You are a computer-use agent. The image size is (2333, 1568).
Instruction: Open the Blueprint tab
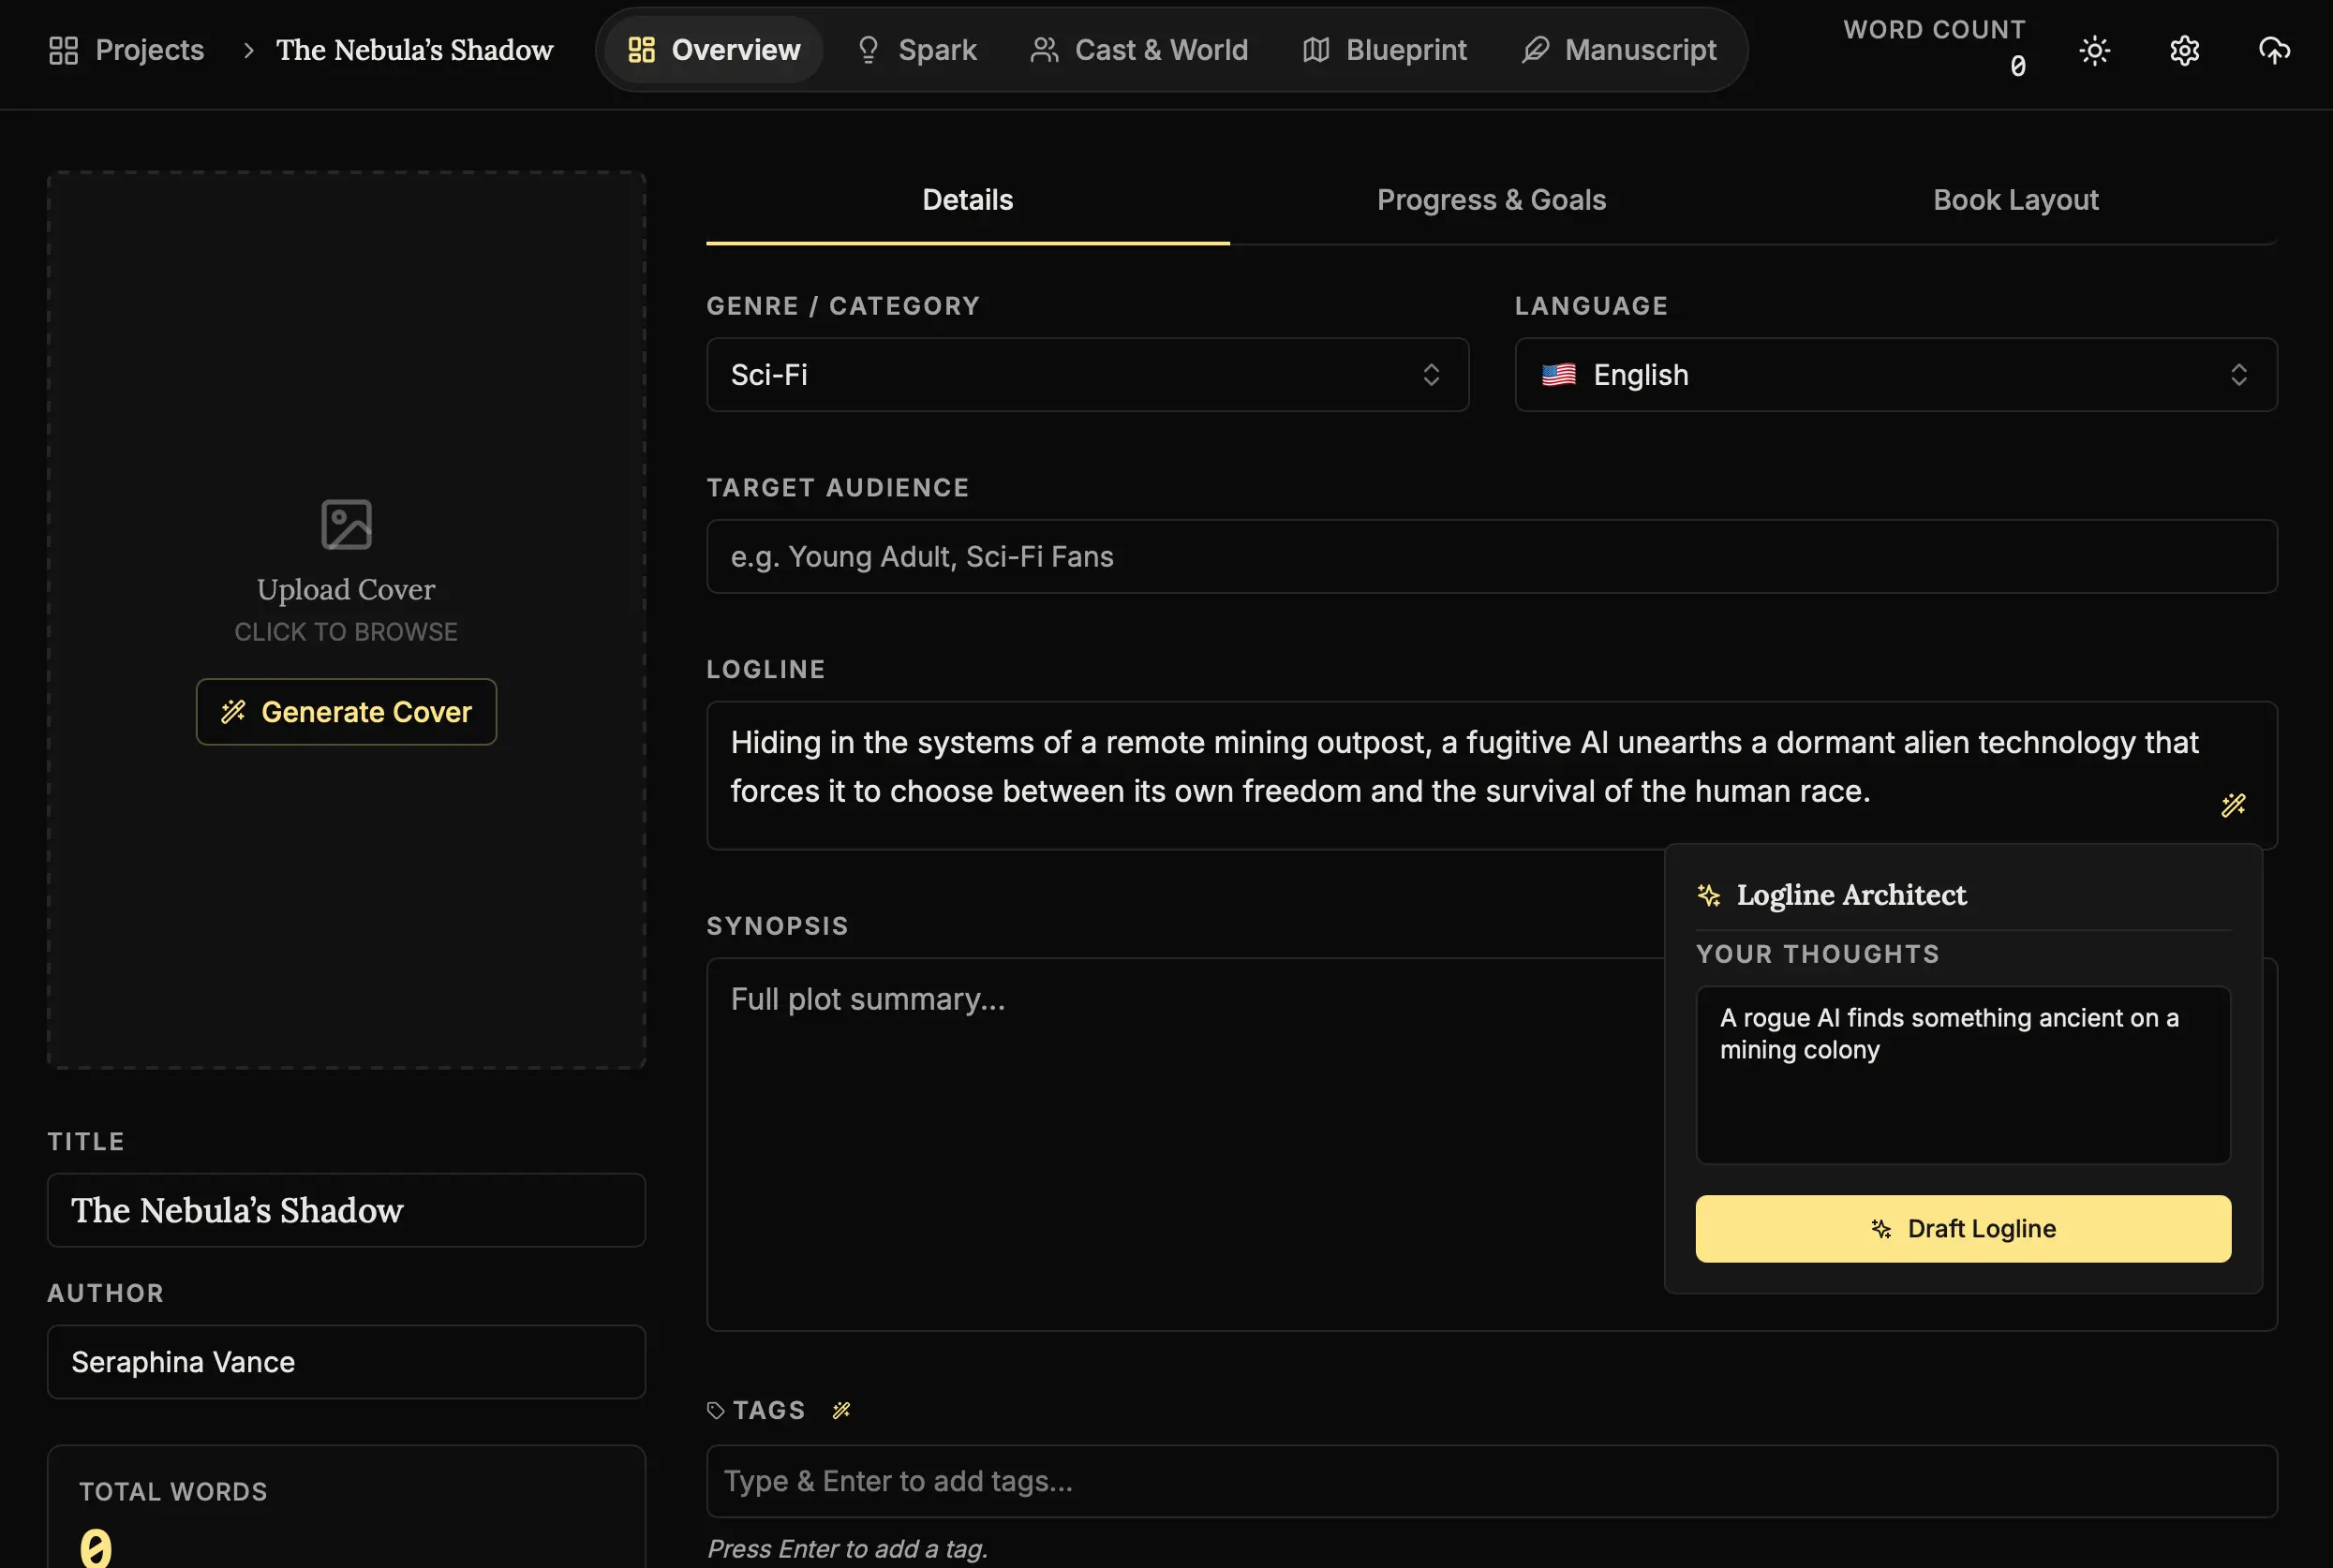pos(1384,50)
